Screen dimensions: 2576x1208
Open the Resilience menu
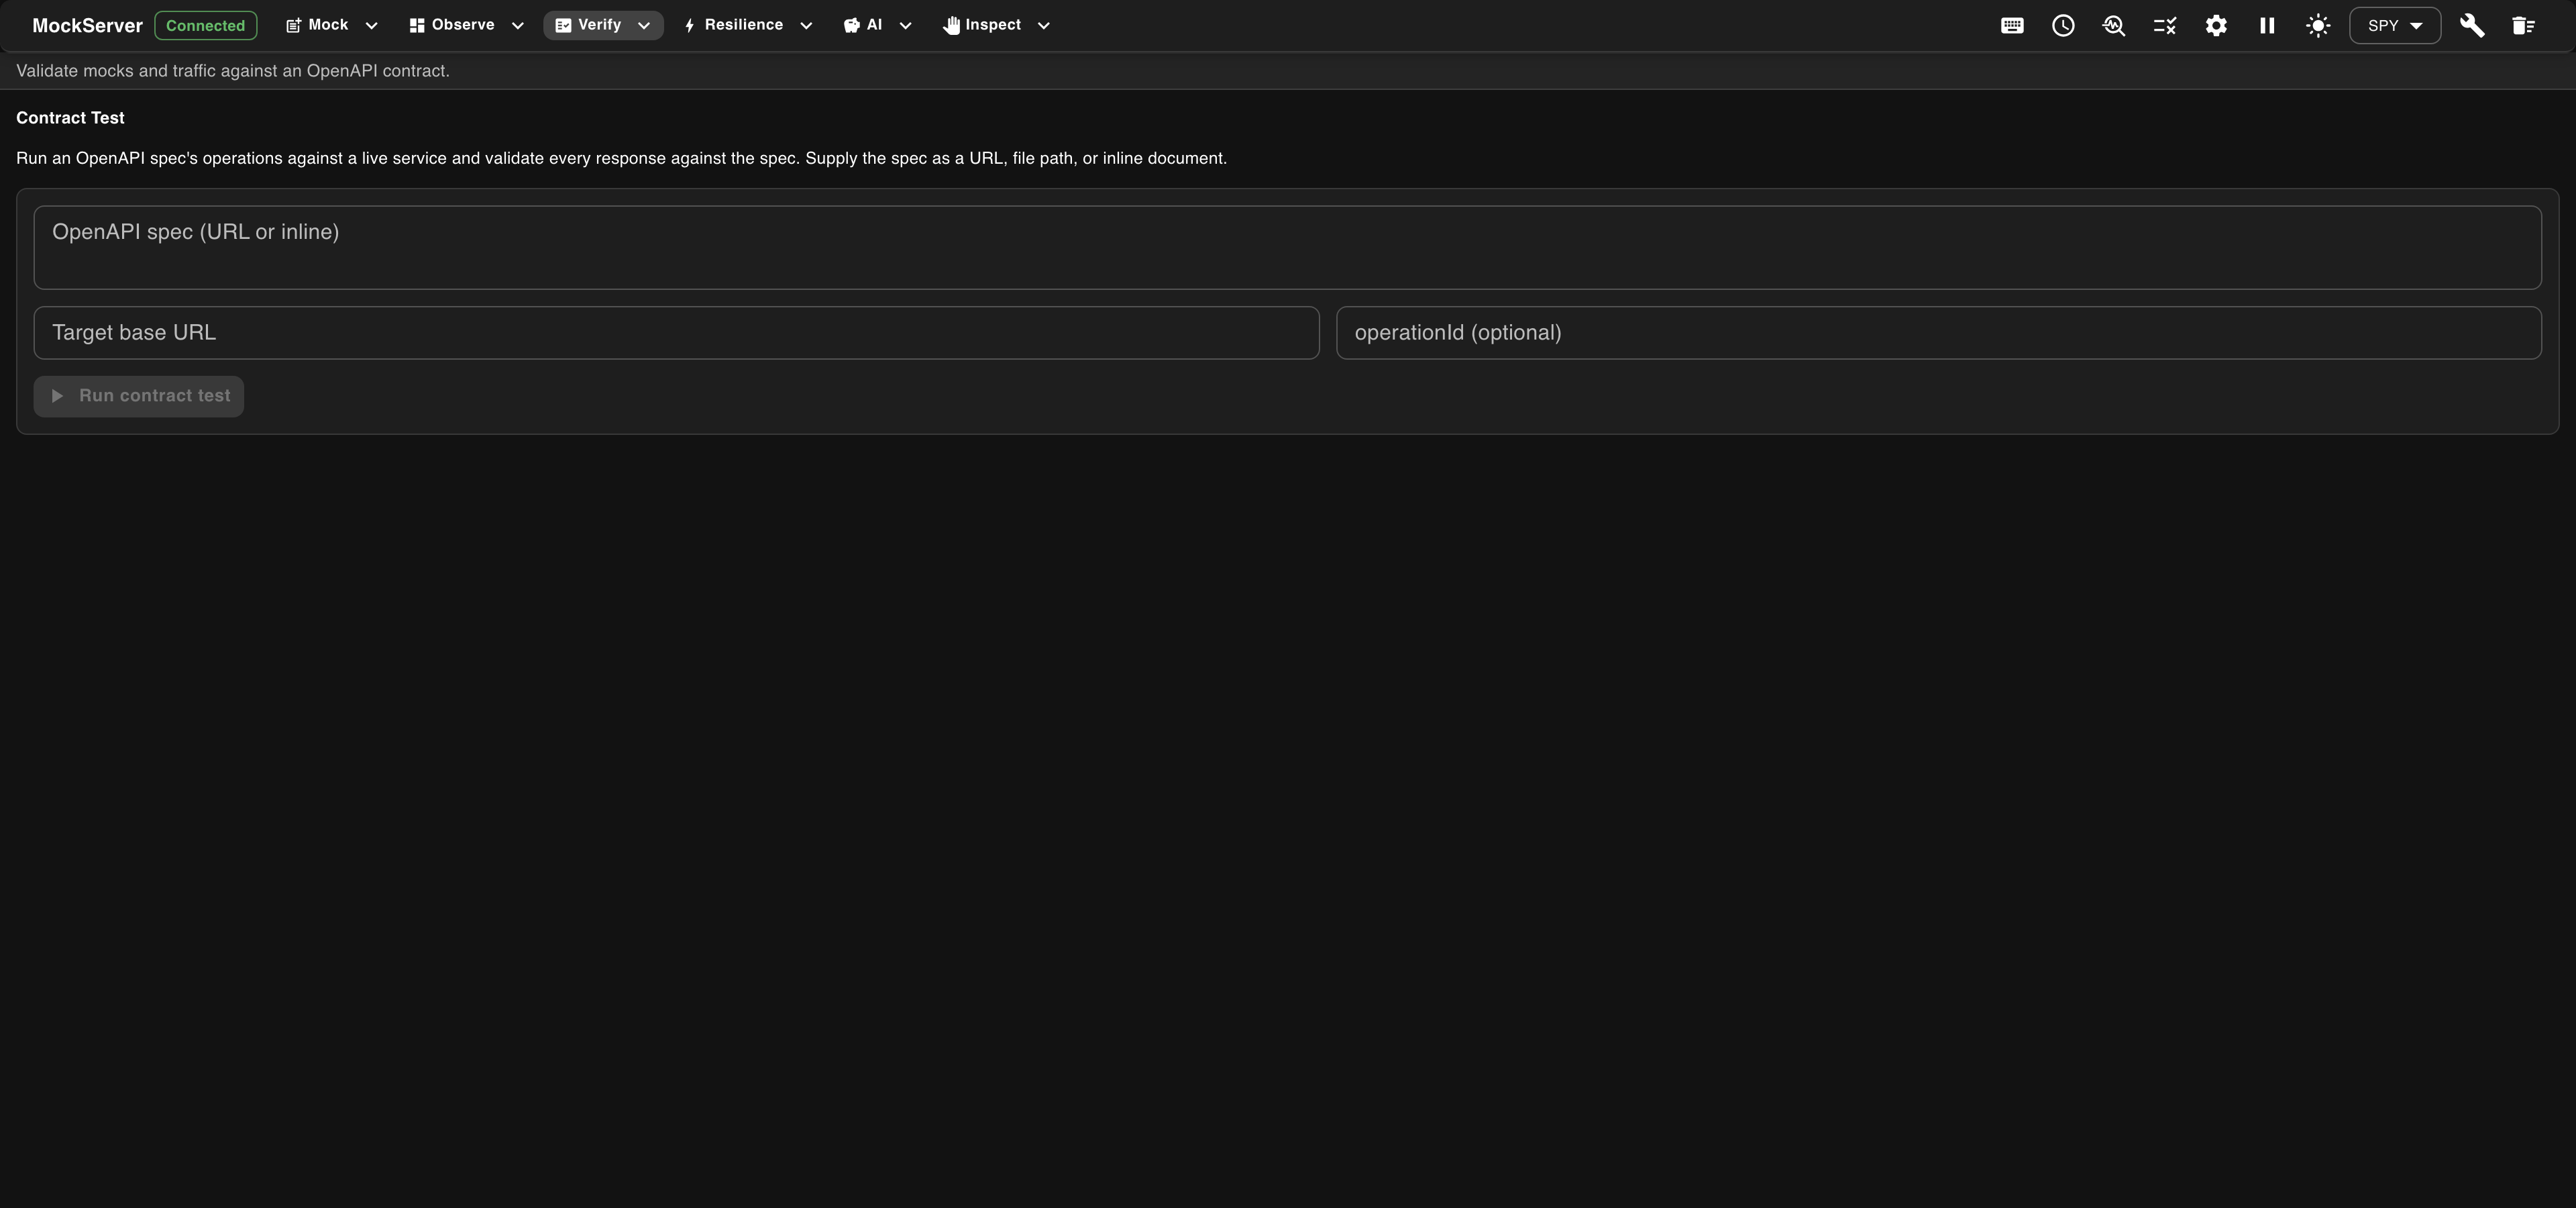747,25
